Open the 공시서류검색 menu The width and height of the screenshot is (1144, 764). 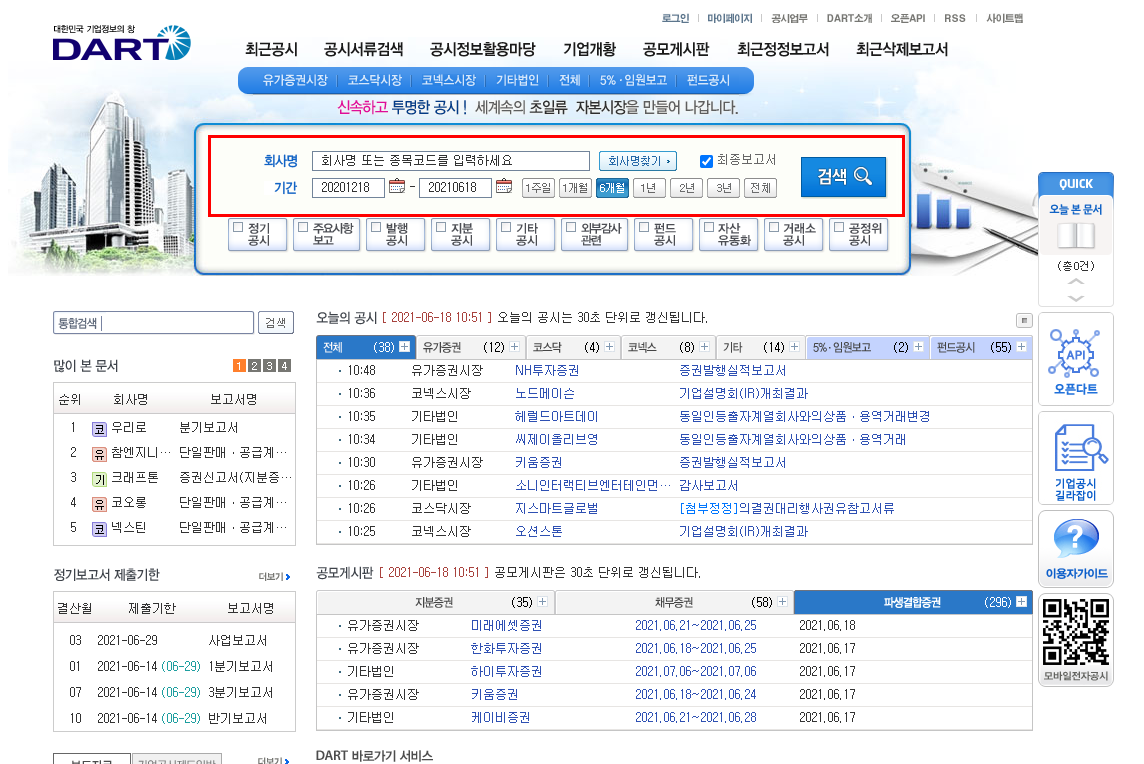tap(363, 50)
